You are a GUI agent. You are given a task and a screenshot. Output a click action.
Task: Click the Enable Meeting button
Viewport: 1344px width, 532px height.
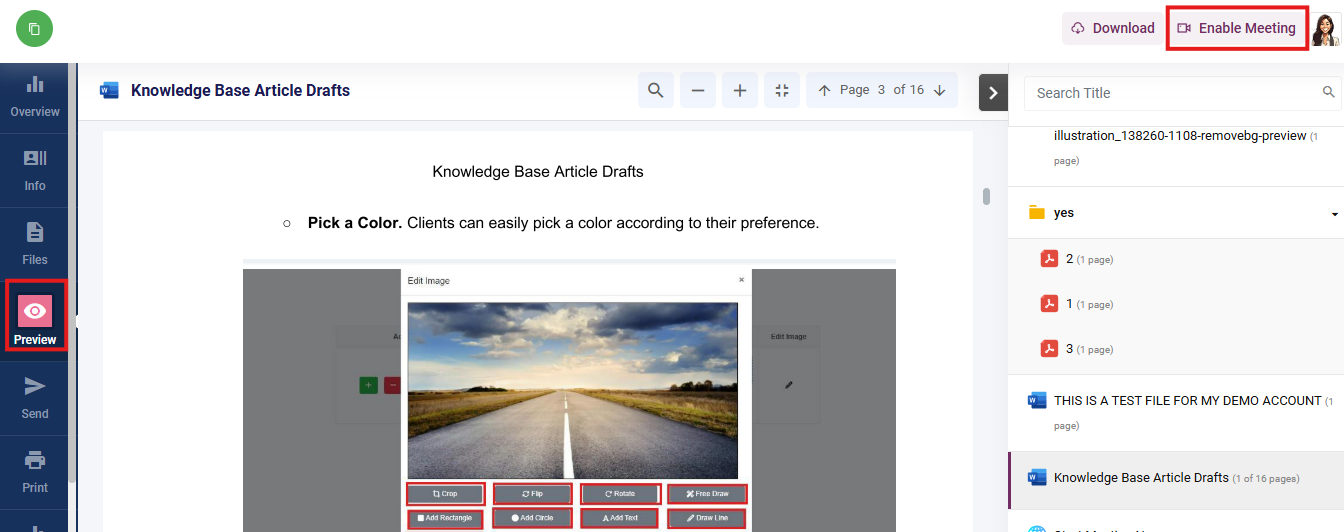[1237, 28]
